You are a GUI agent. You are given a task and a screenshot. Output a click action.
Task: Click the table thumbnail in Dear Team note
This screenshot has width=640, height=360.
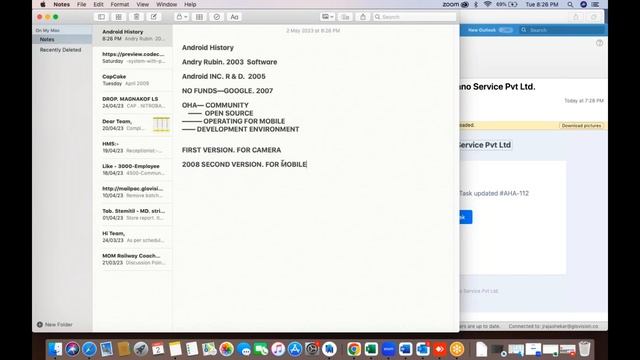(x=161, y=124)
